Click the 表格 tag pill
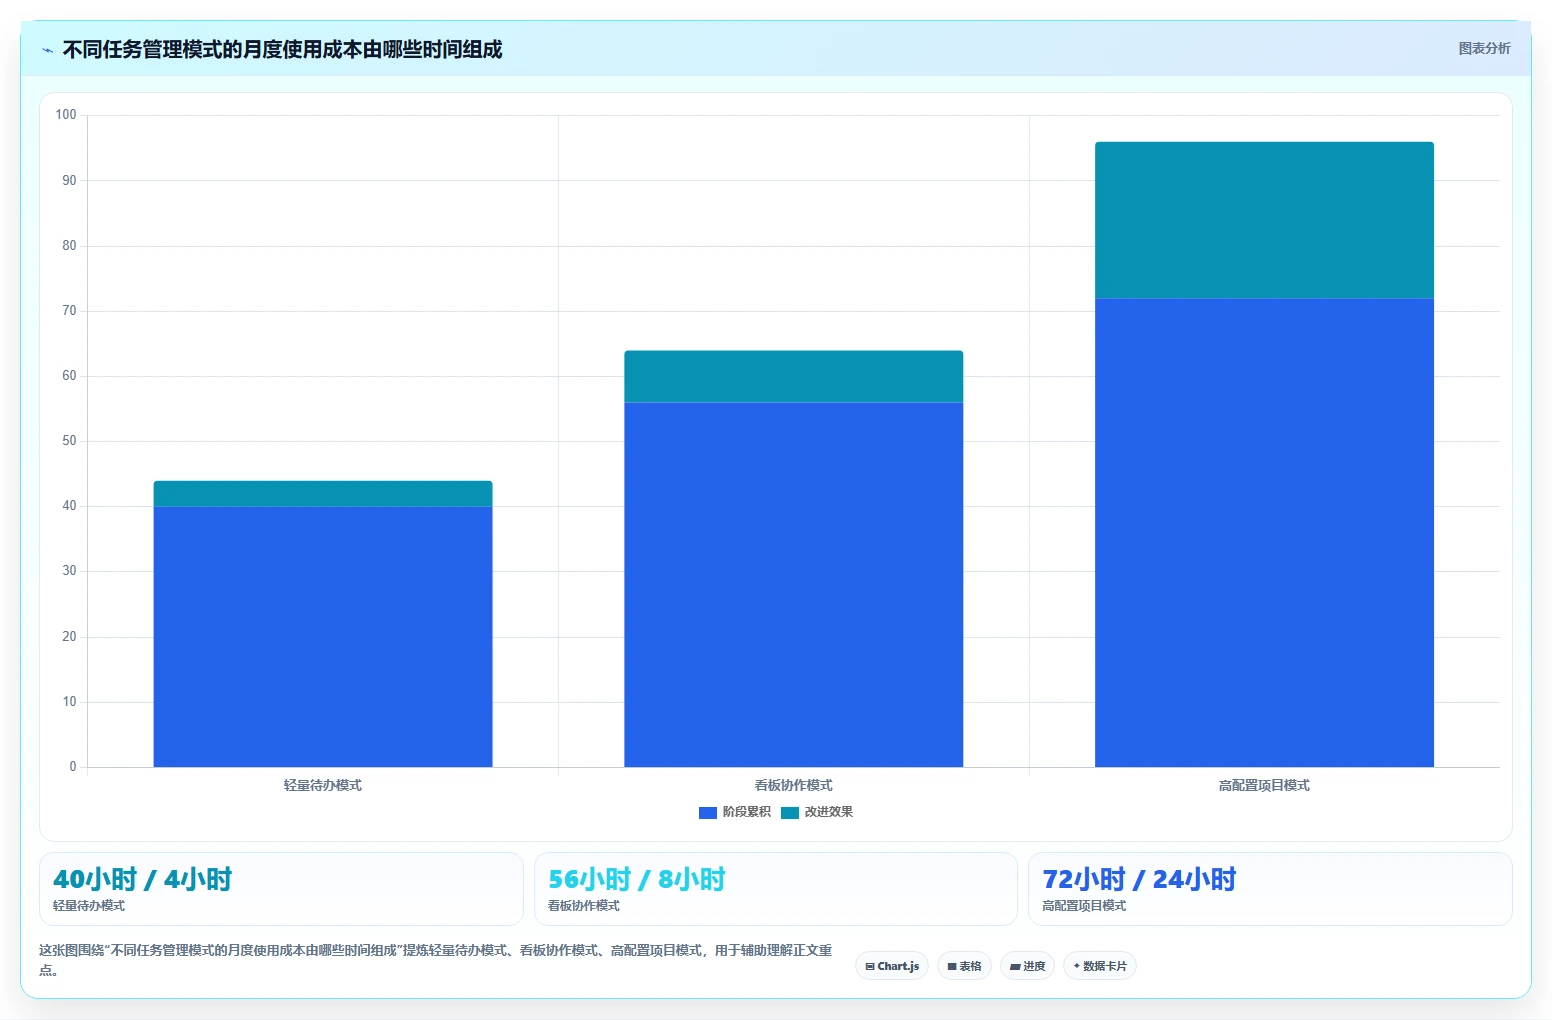This screenshot has height=1020, width=1552. [964, 966]
